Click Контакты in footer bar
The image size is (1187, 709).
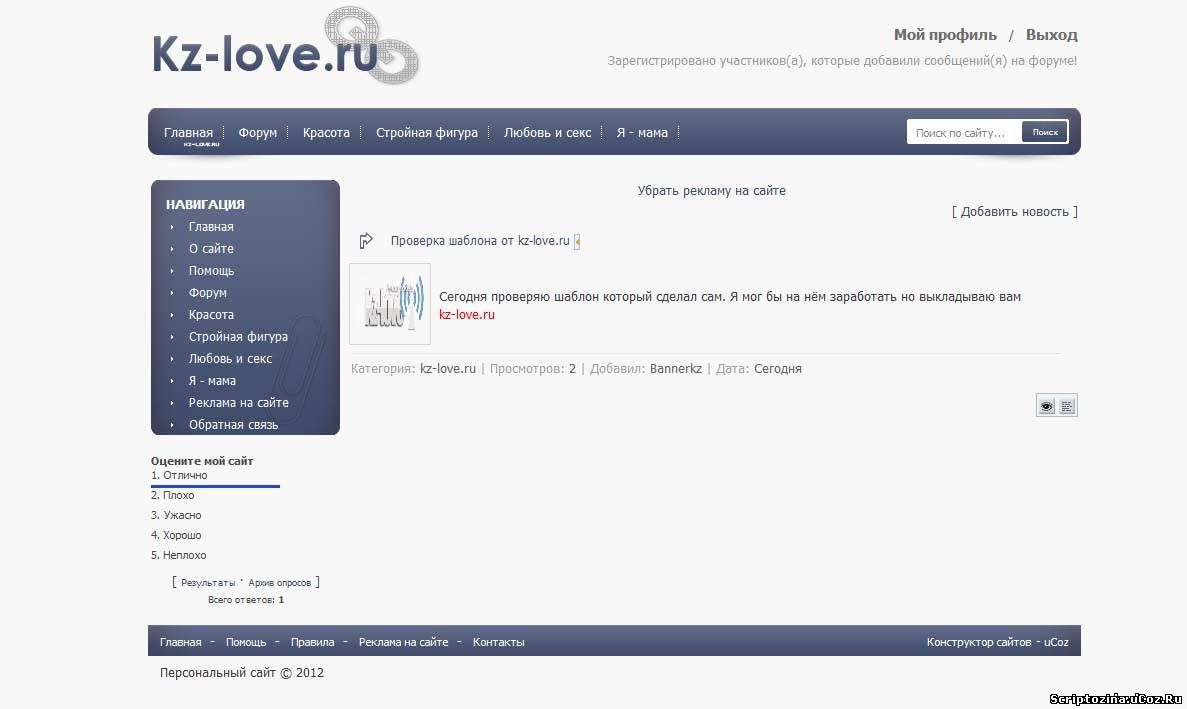[x=499, y=642]
